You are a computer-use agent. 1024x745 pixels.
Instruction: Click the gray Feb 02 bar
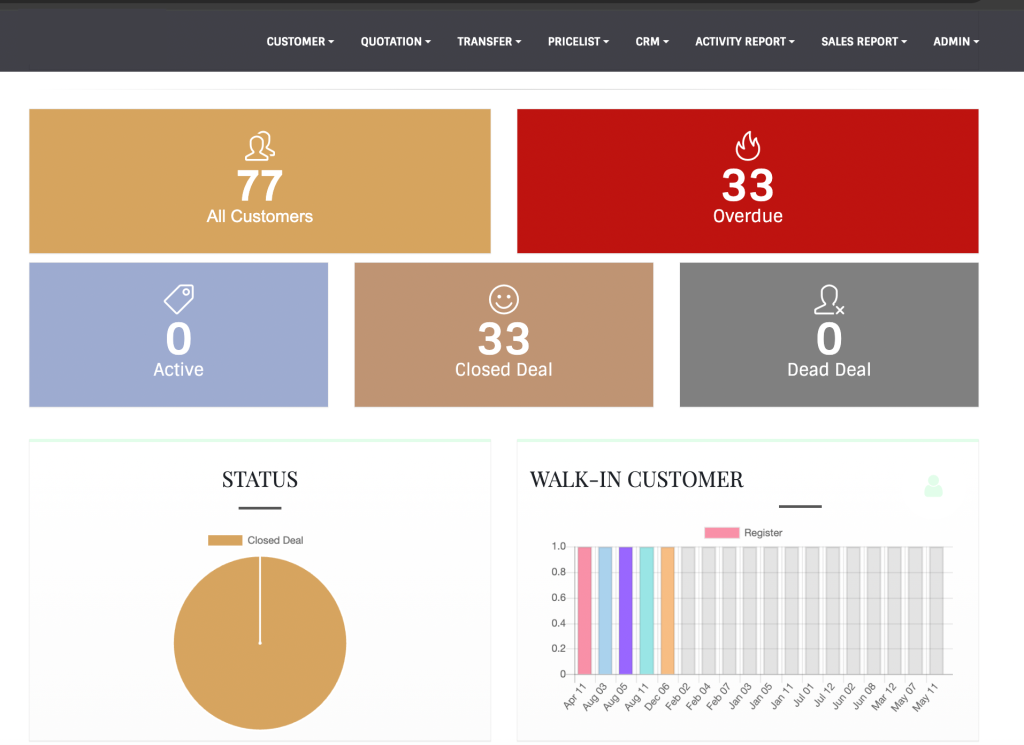[x=688, y=610]
